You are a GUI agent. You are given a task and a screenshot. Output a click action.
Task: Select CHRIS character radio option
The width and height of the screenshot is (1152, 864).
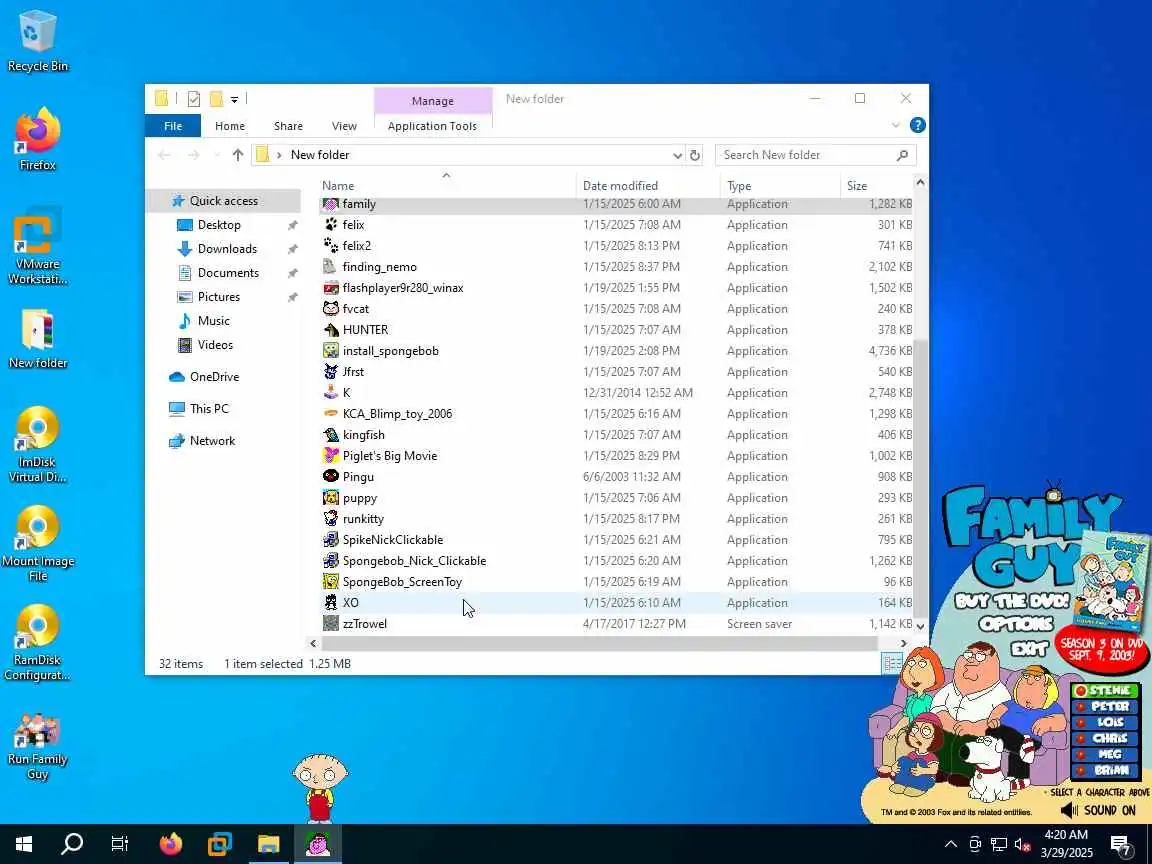tap(1105, 738)
